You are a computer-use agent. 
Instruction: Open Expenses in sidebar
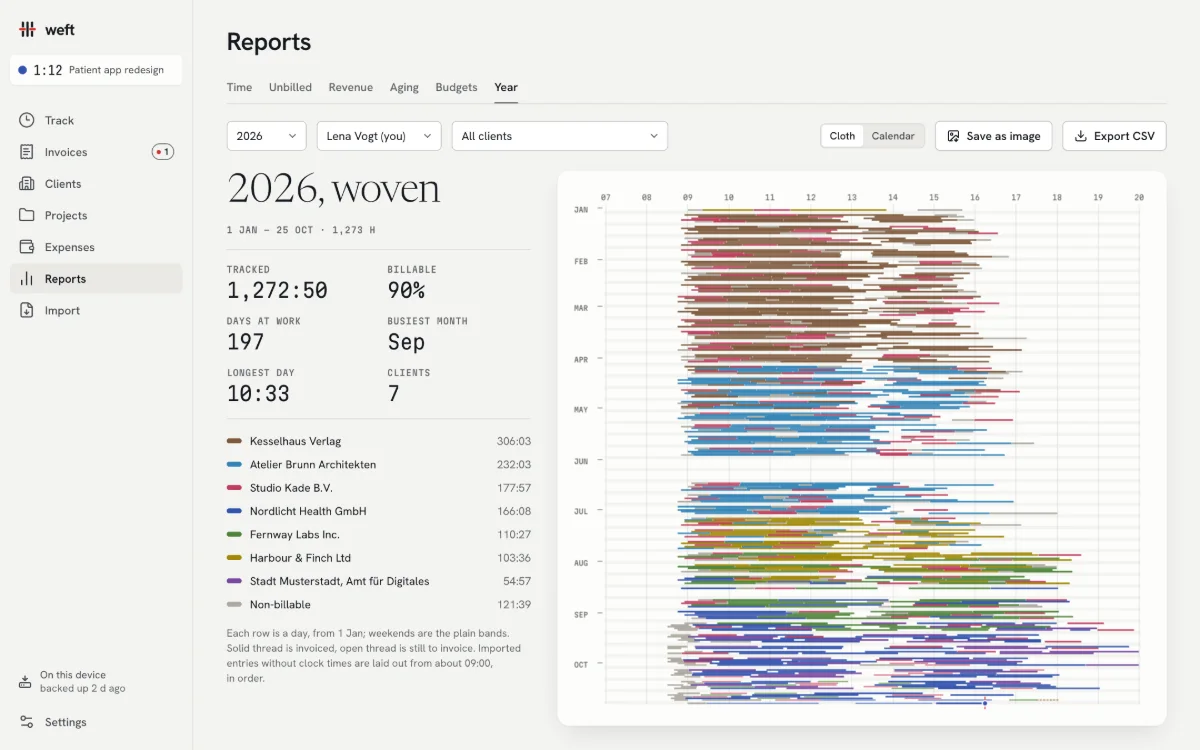pyautogui.click(x=96, y=247)
